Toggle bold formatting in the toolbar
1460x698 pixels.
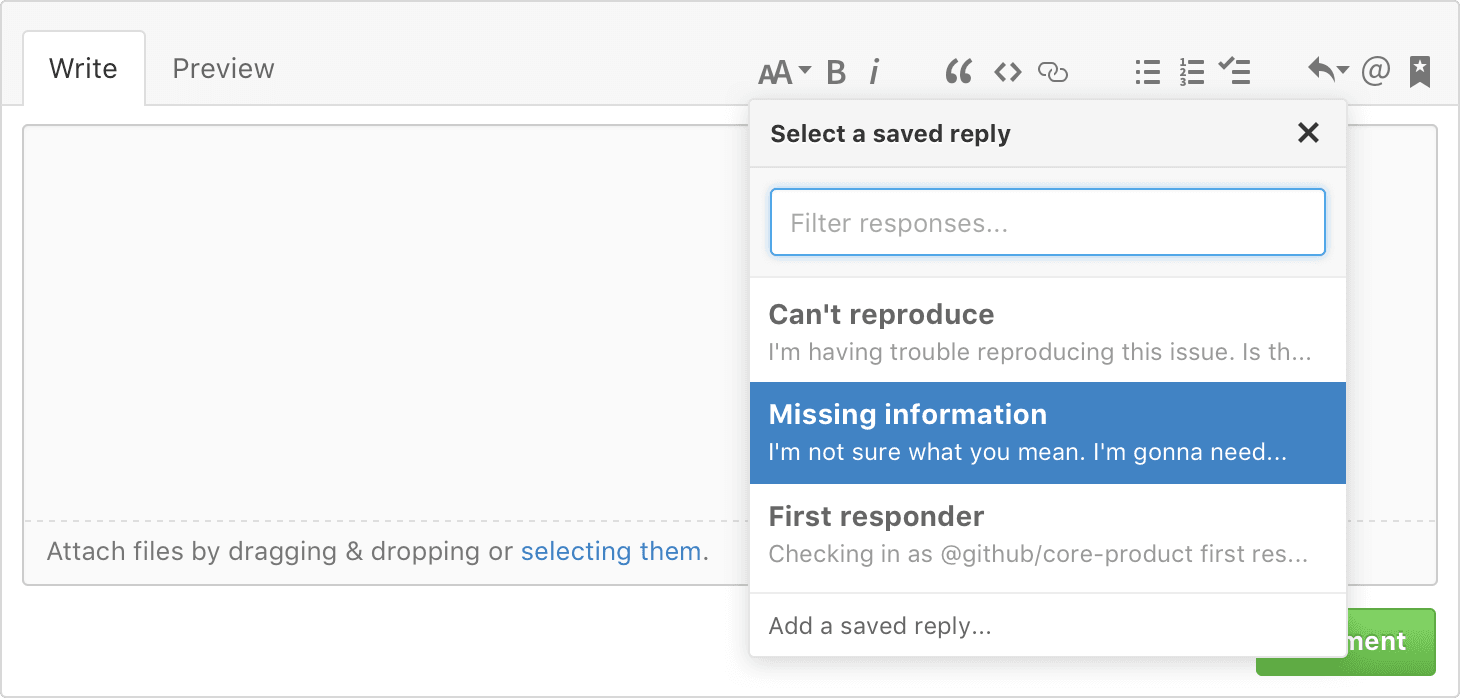pyautogui.click(x=836, y=71)
